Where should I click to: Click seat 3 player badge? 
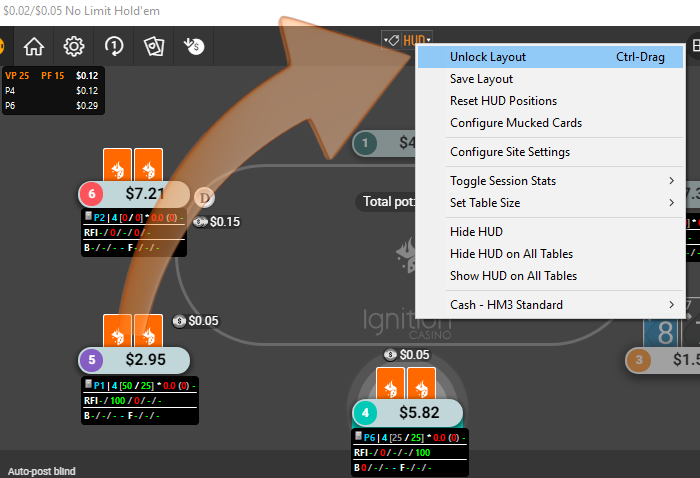639,360
